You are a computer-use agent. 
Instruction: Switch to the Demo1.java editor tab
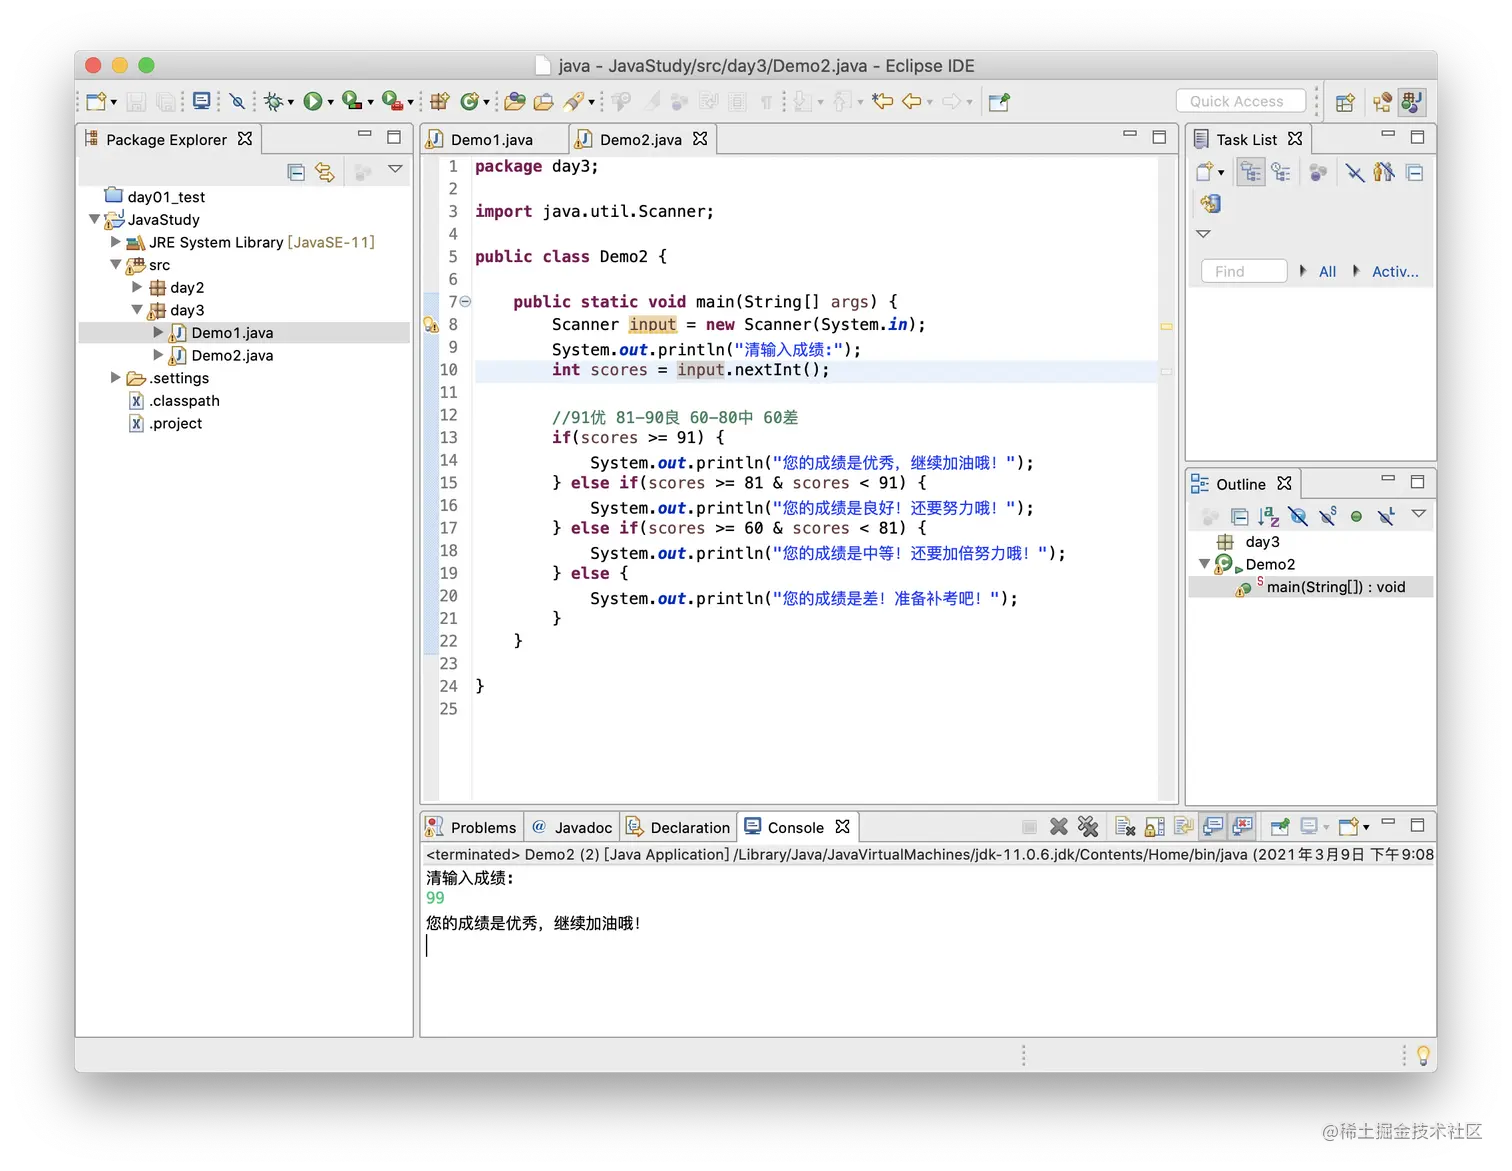click(x=490, y=140)
